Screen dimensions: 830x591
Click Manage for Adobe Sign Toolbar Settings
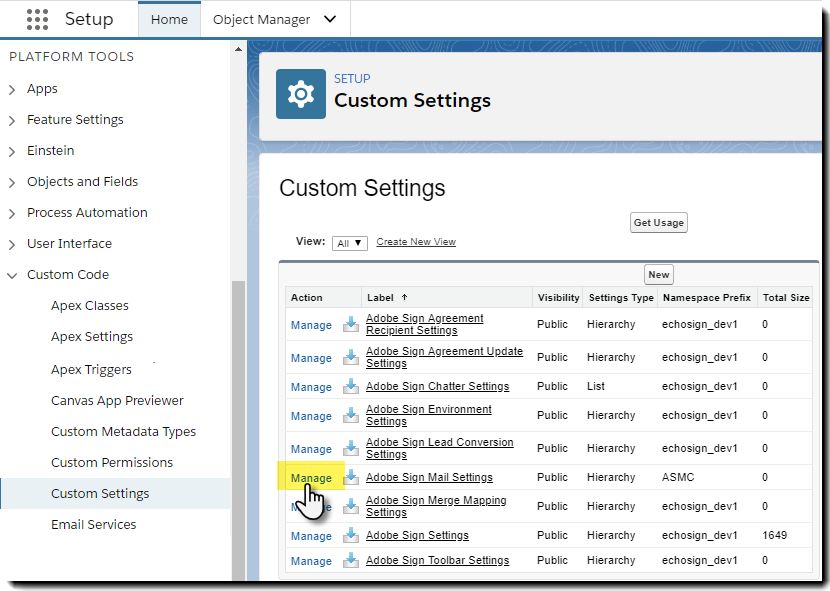311,561
